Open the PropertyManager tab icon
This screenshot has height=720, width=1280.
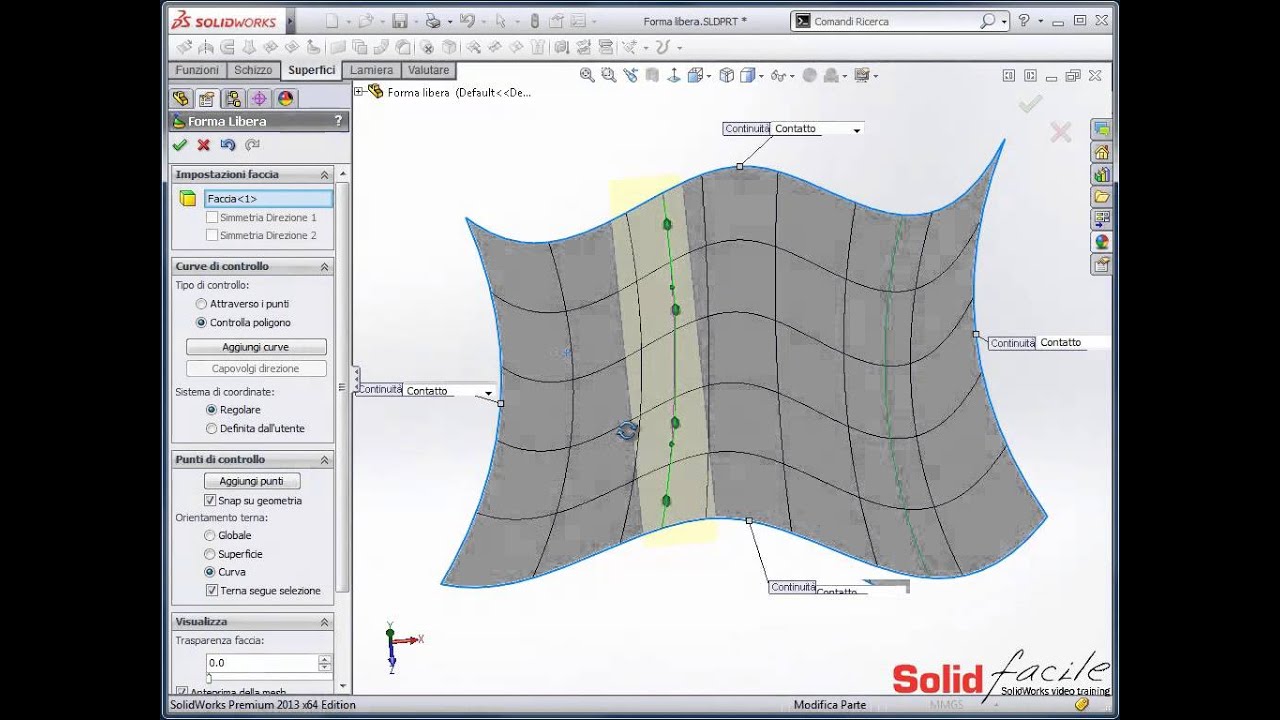(x=207, y=98)
